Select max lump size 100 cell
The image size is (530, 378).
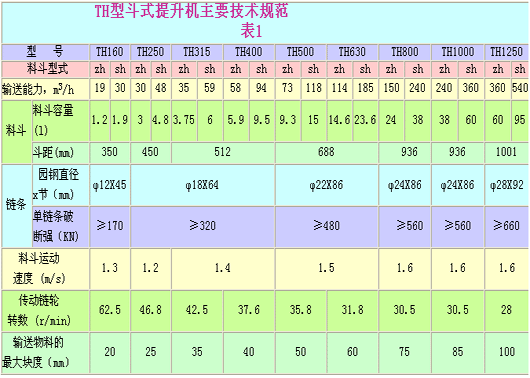[506, 352]
